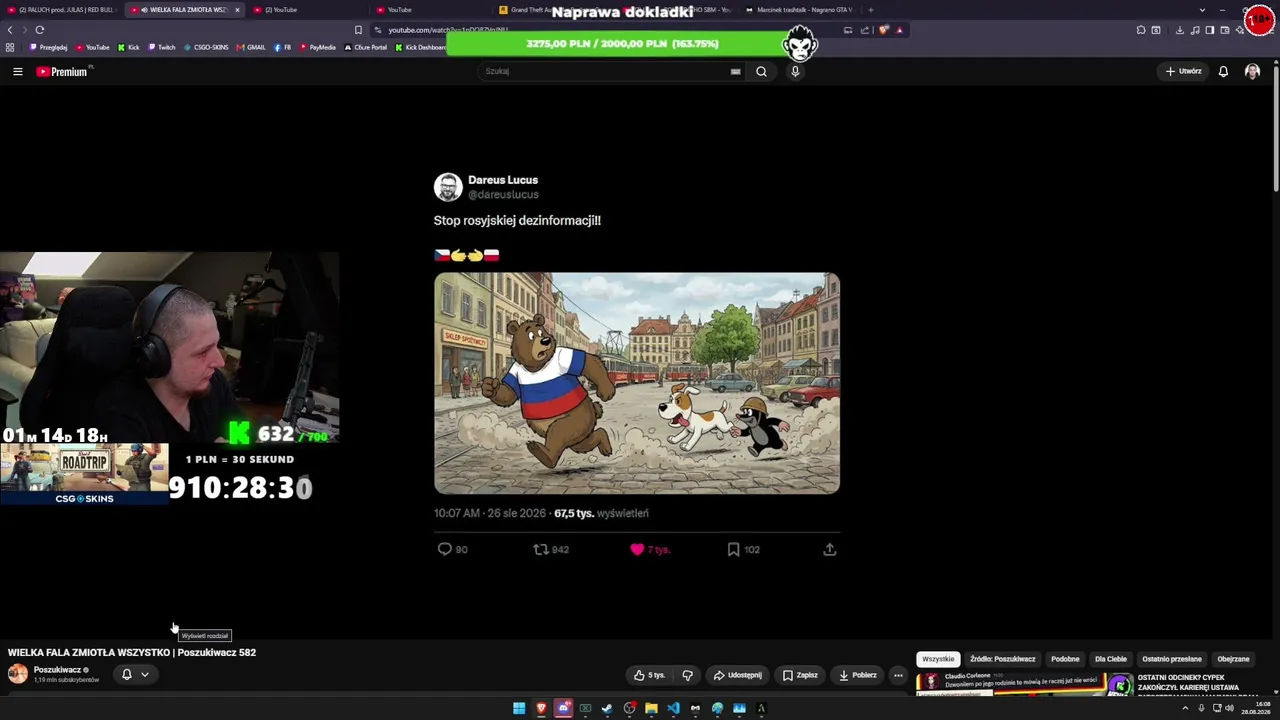This screenshot has width=1280, height=720.
Task: Switch to the PALUCH prod. JULAS tab
Action: point(61,10)
